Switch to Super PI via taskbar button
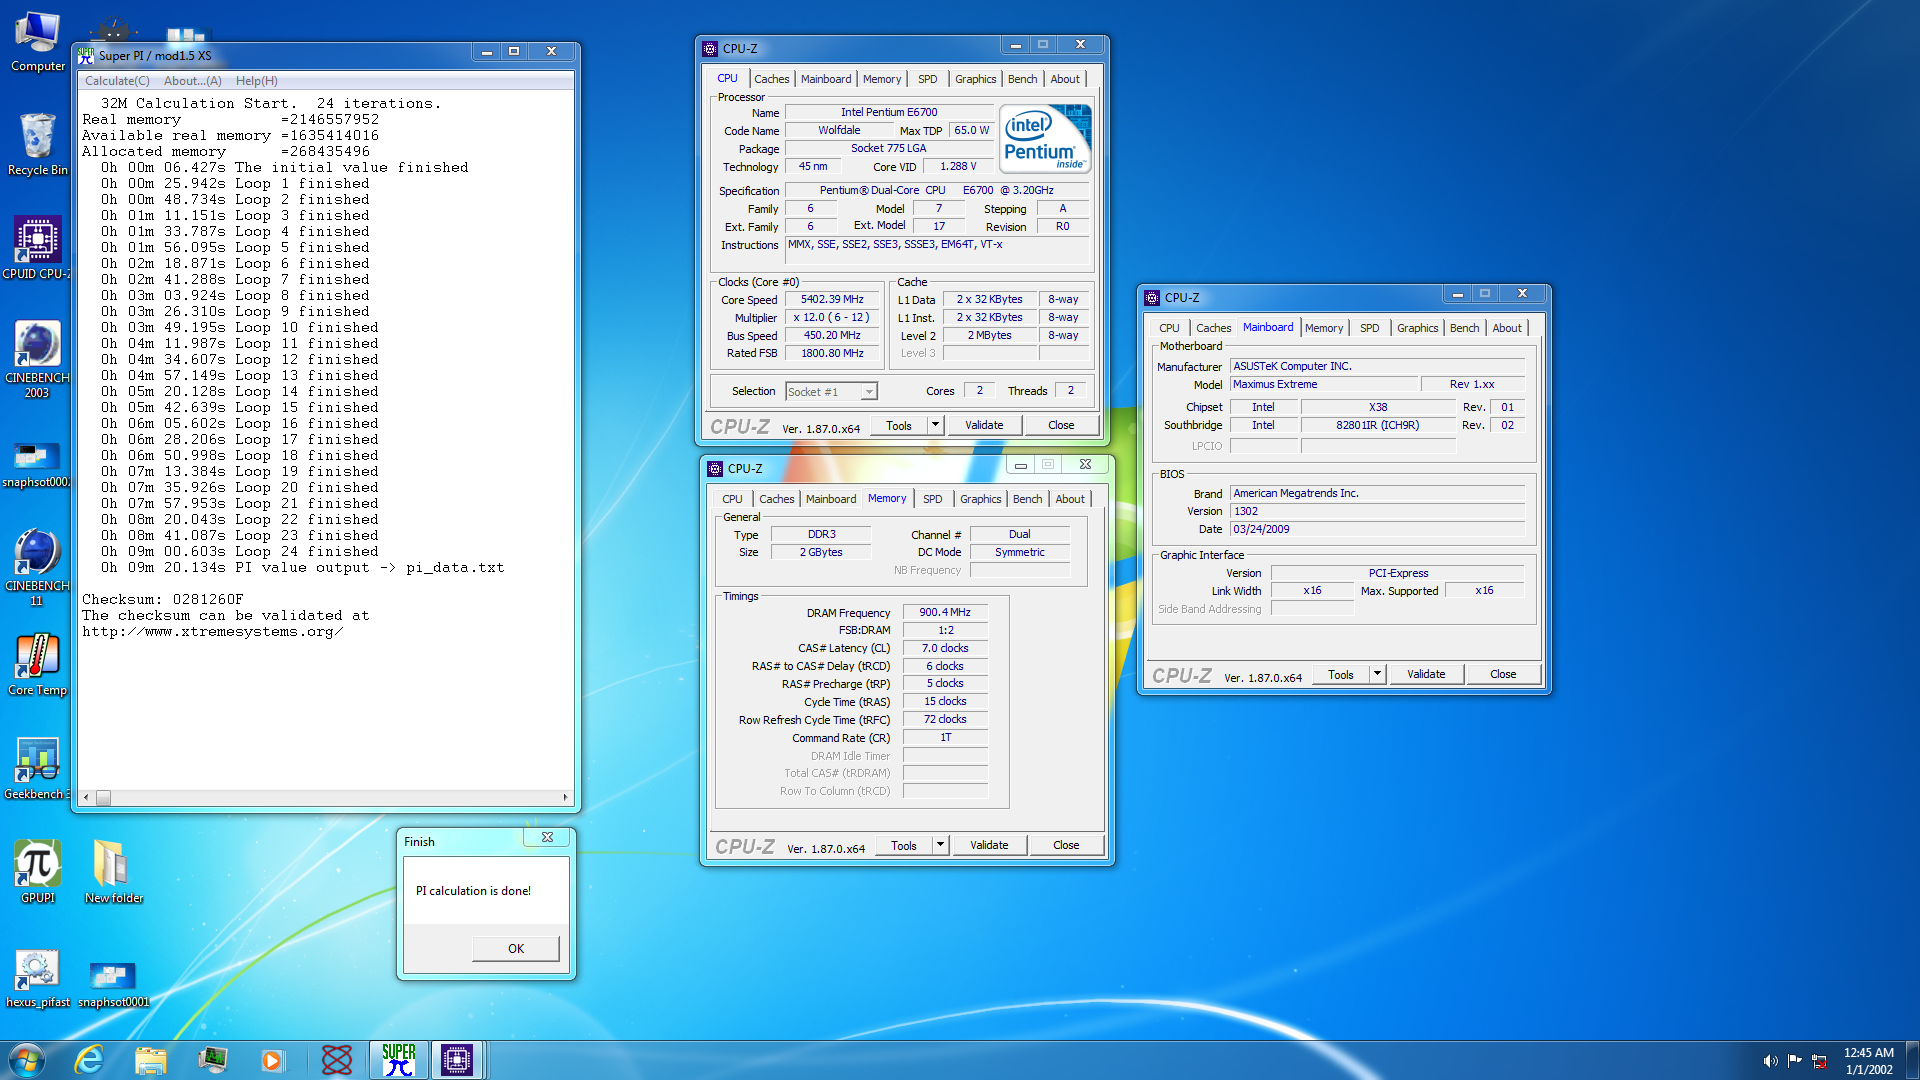The width and height of the screenshot is (1920, 1080). 398,1060
